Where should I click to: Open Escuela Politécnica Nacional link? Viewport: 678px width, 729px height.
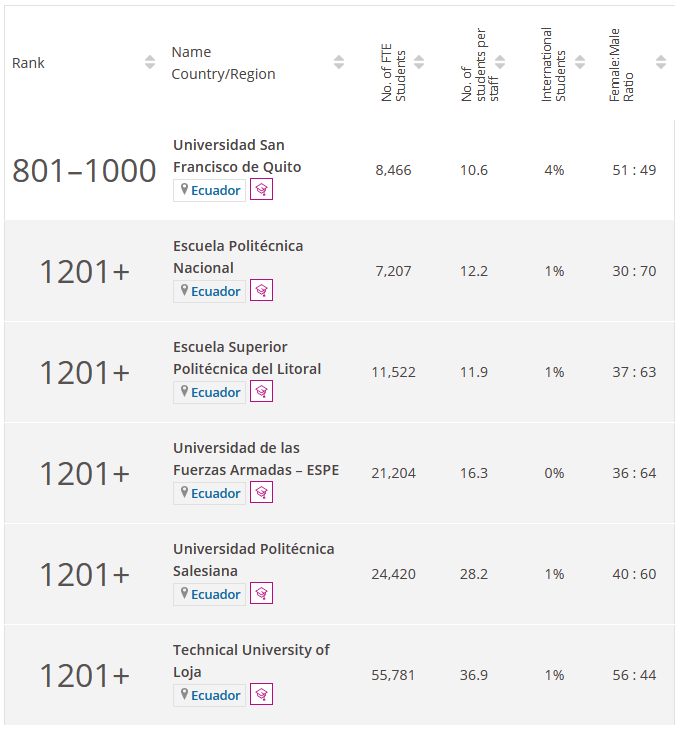click(238, 257)
